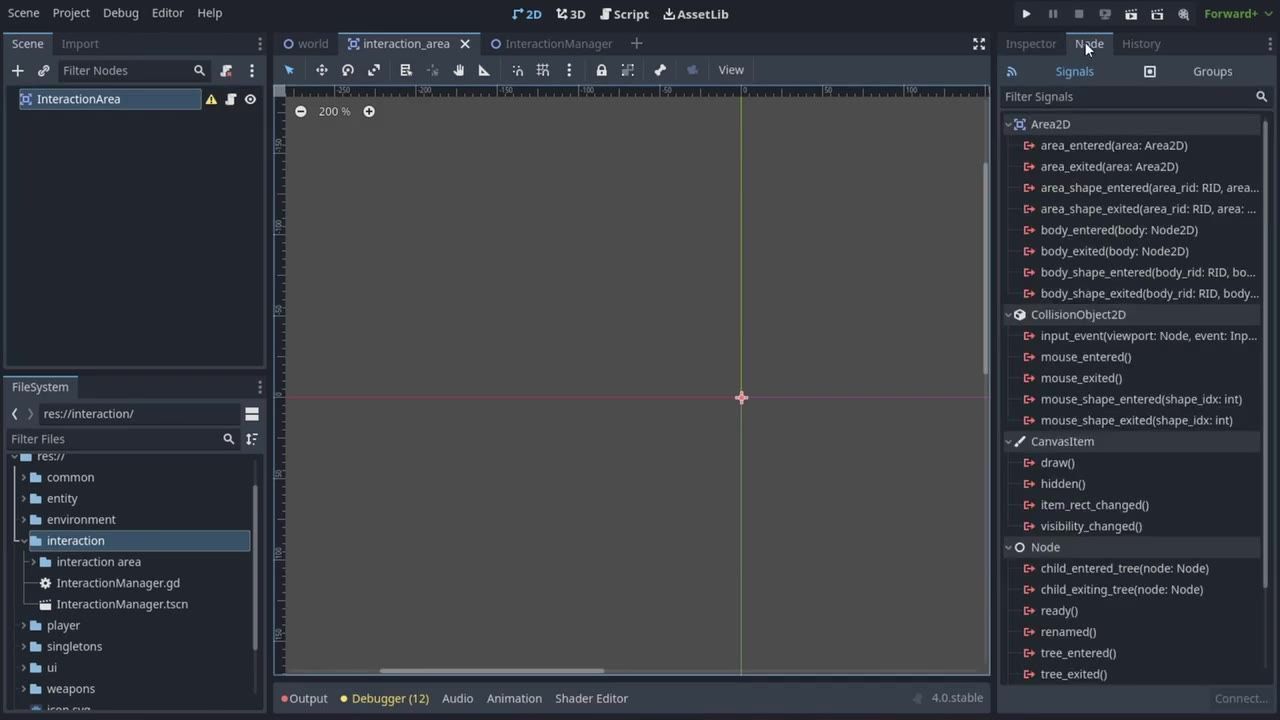Open the world scene tab
Image resolution: width=1280 pixels, height=720 pixels.
coord(306,44)
